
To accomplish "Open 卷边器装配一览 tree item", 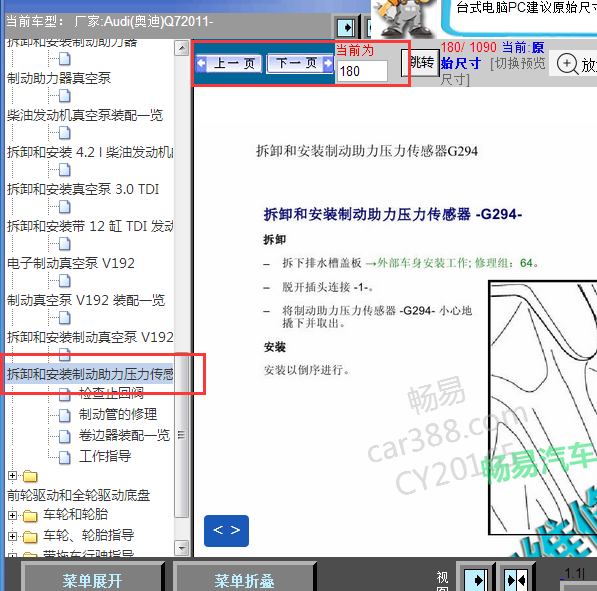I will (x=125, y=435).
